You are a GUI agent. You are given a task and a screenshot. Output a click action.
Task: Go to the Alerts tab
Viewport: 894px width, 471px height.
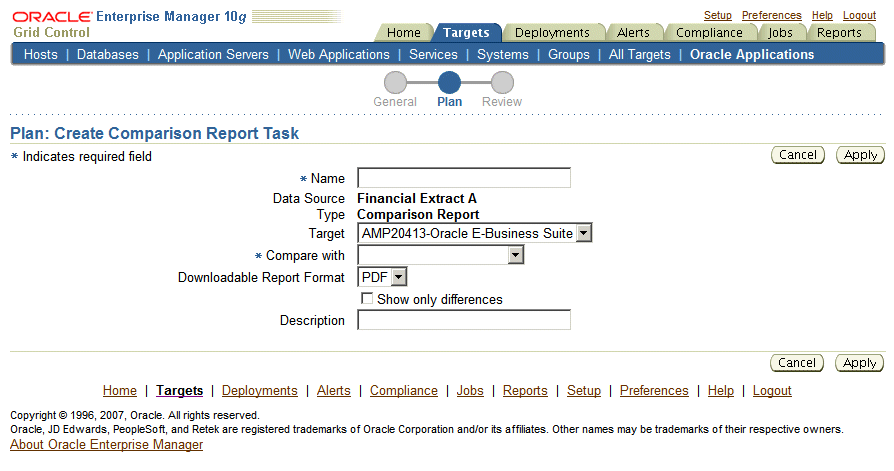coord(633,33)
